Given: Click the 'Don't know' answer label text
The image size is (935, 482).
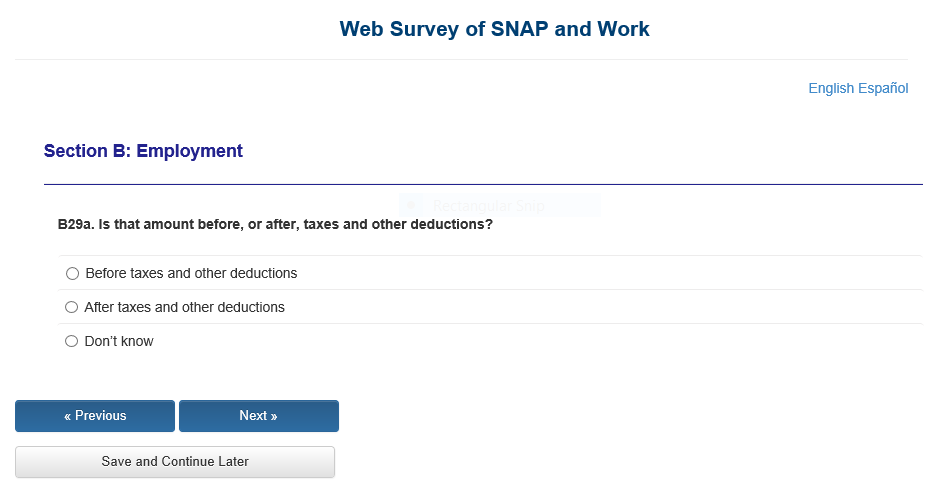Looking at the screenshot, I should point(119,342).
